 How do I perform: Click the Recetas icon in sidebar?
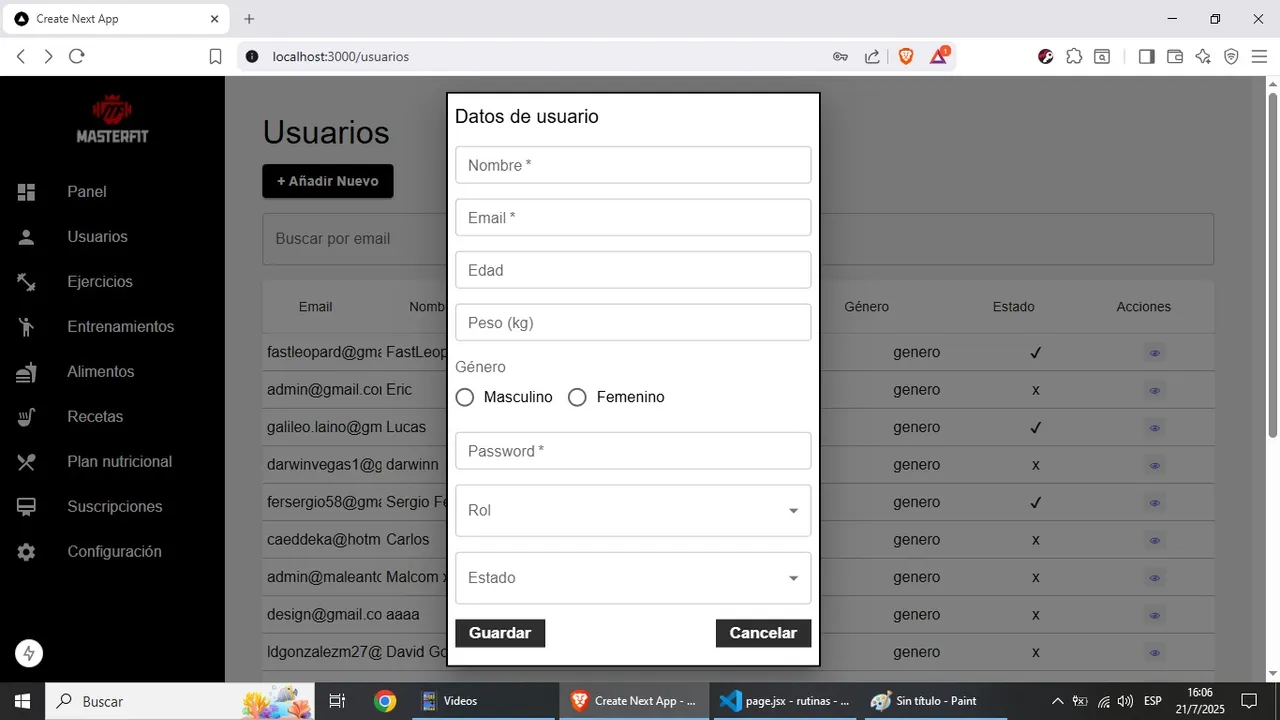pos(26,417)
